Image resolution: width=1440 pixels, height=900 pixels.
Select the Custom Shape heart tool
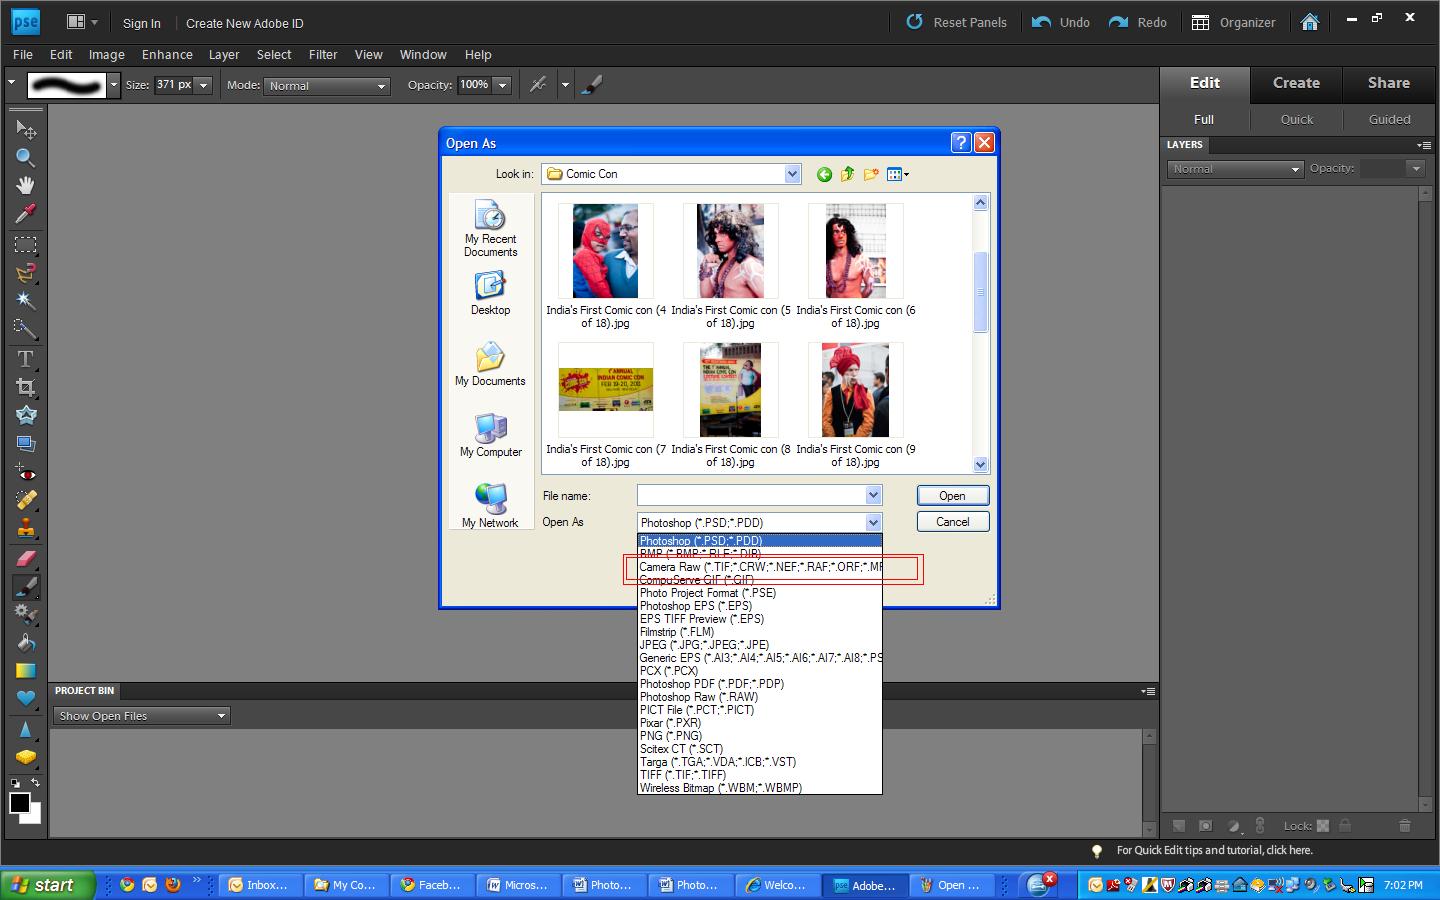click(x=26, y=699)
